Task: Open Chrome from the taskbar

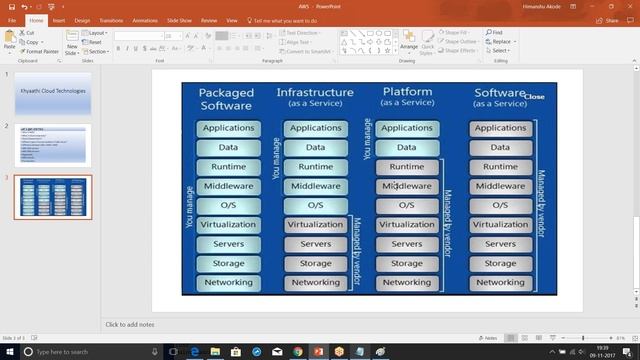Action: coord(298,352)
